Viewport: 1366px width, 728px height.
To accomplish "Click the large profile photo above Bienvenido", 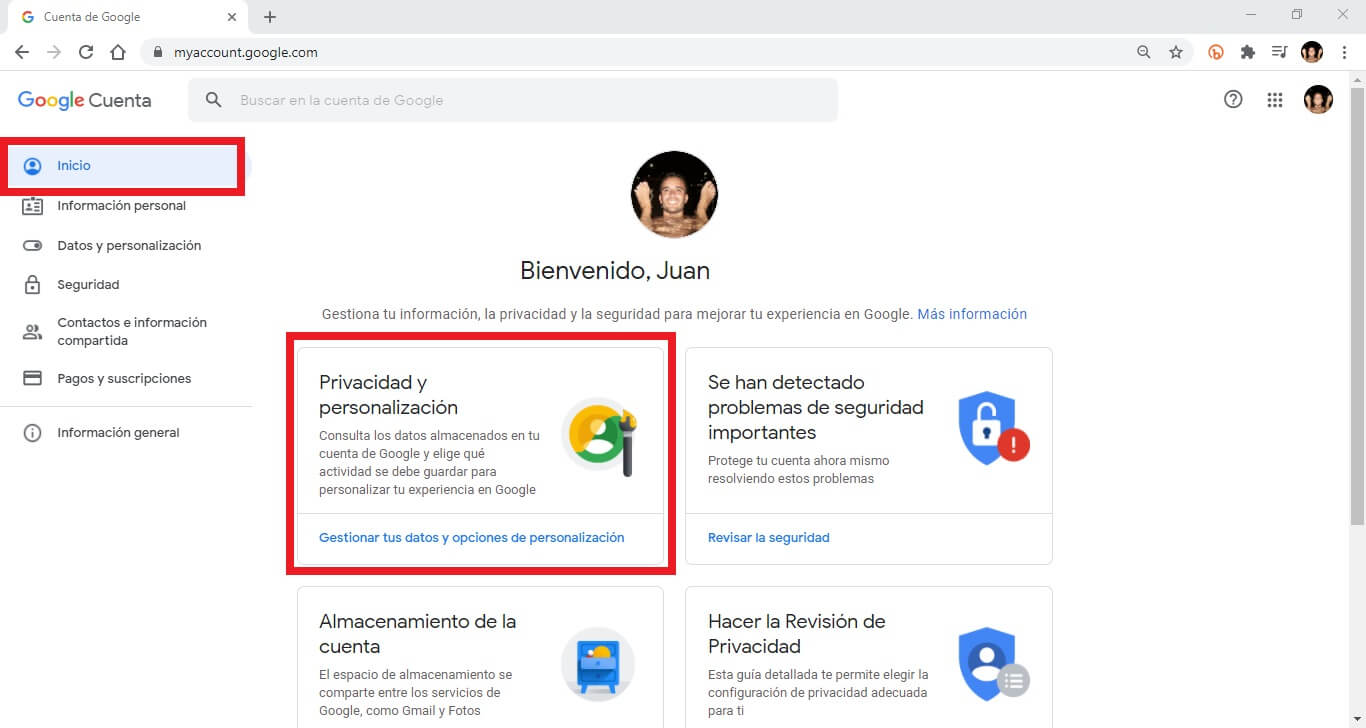I will point(674,195).
